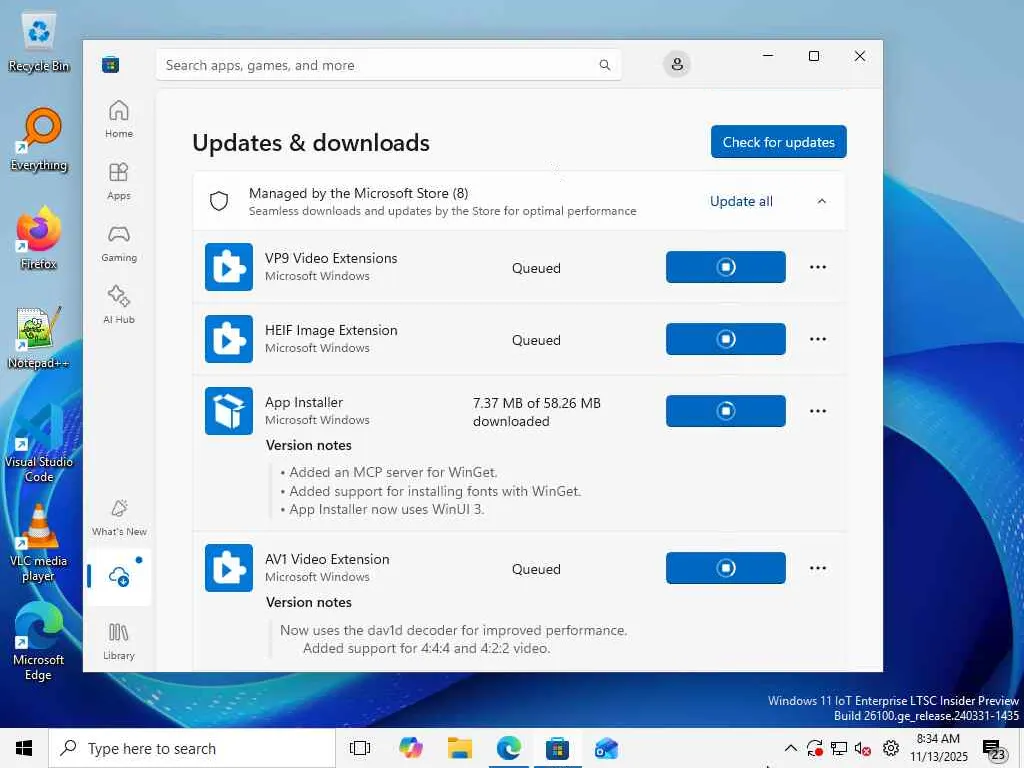Open Microsoft Edge from the taskbar
This screenshot has height=768, width=1024.
click(509, 748)
